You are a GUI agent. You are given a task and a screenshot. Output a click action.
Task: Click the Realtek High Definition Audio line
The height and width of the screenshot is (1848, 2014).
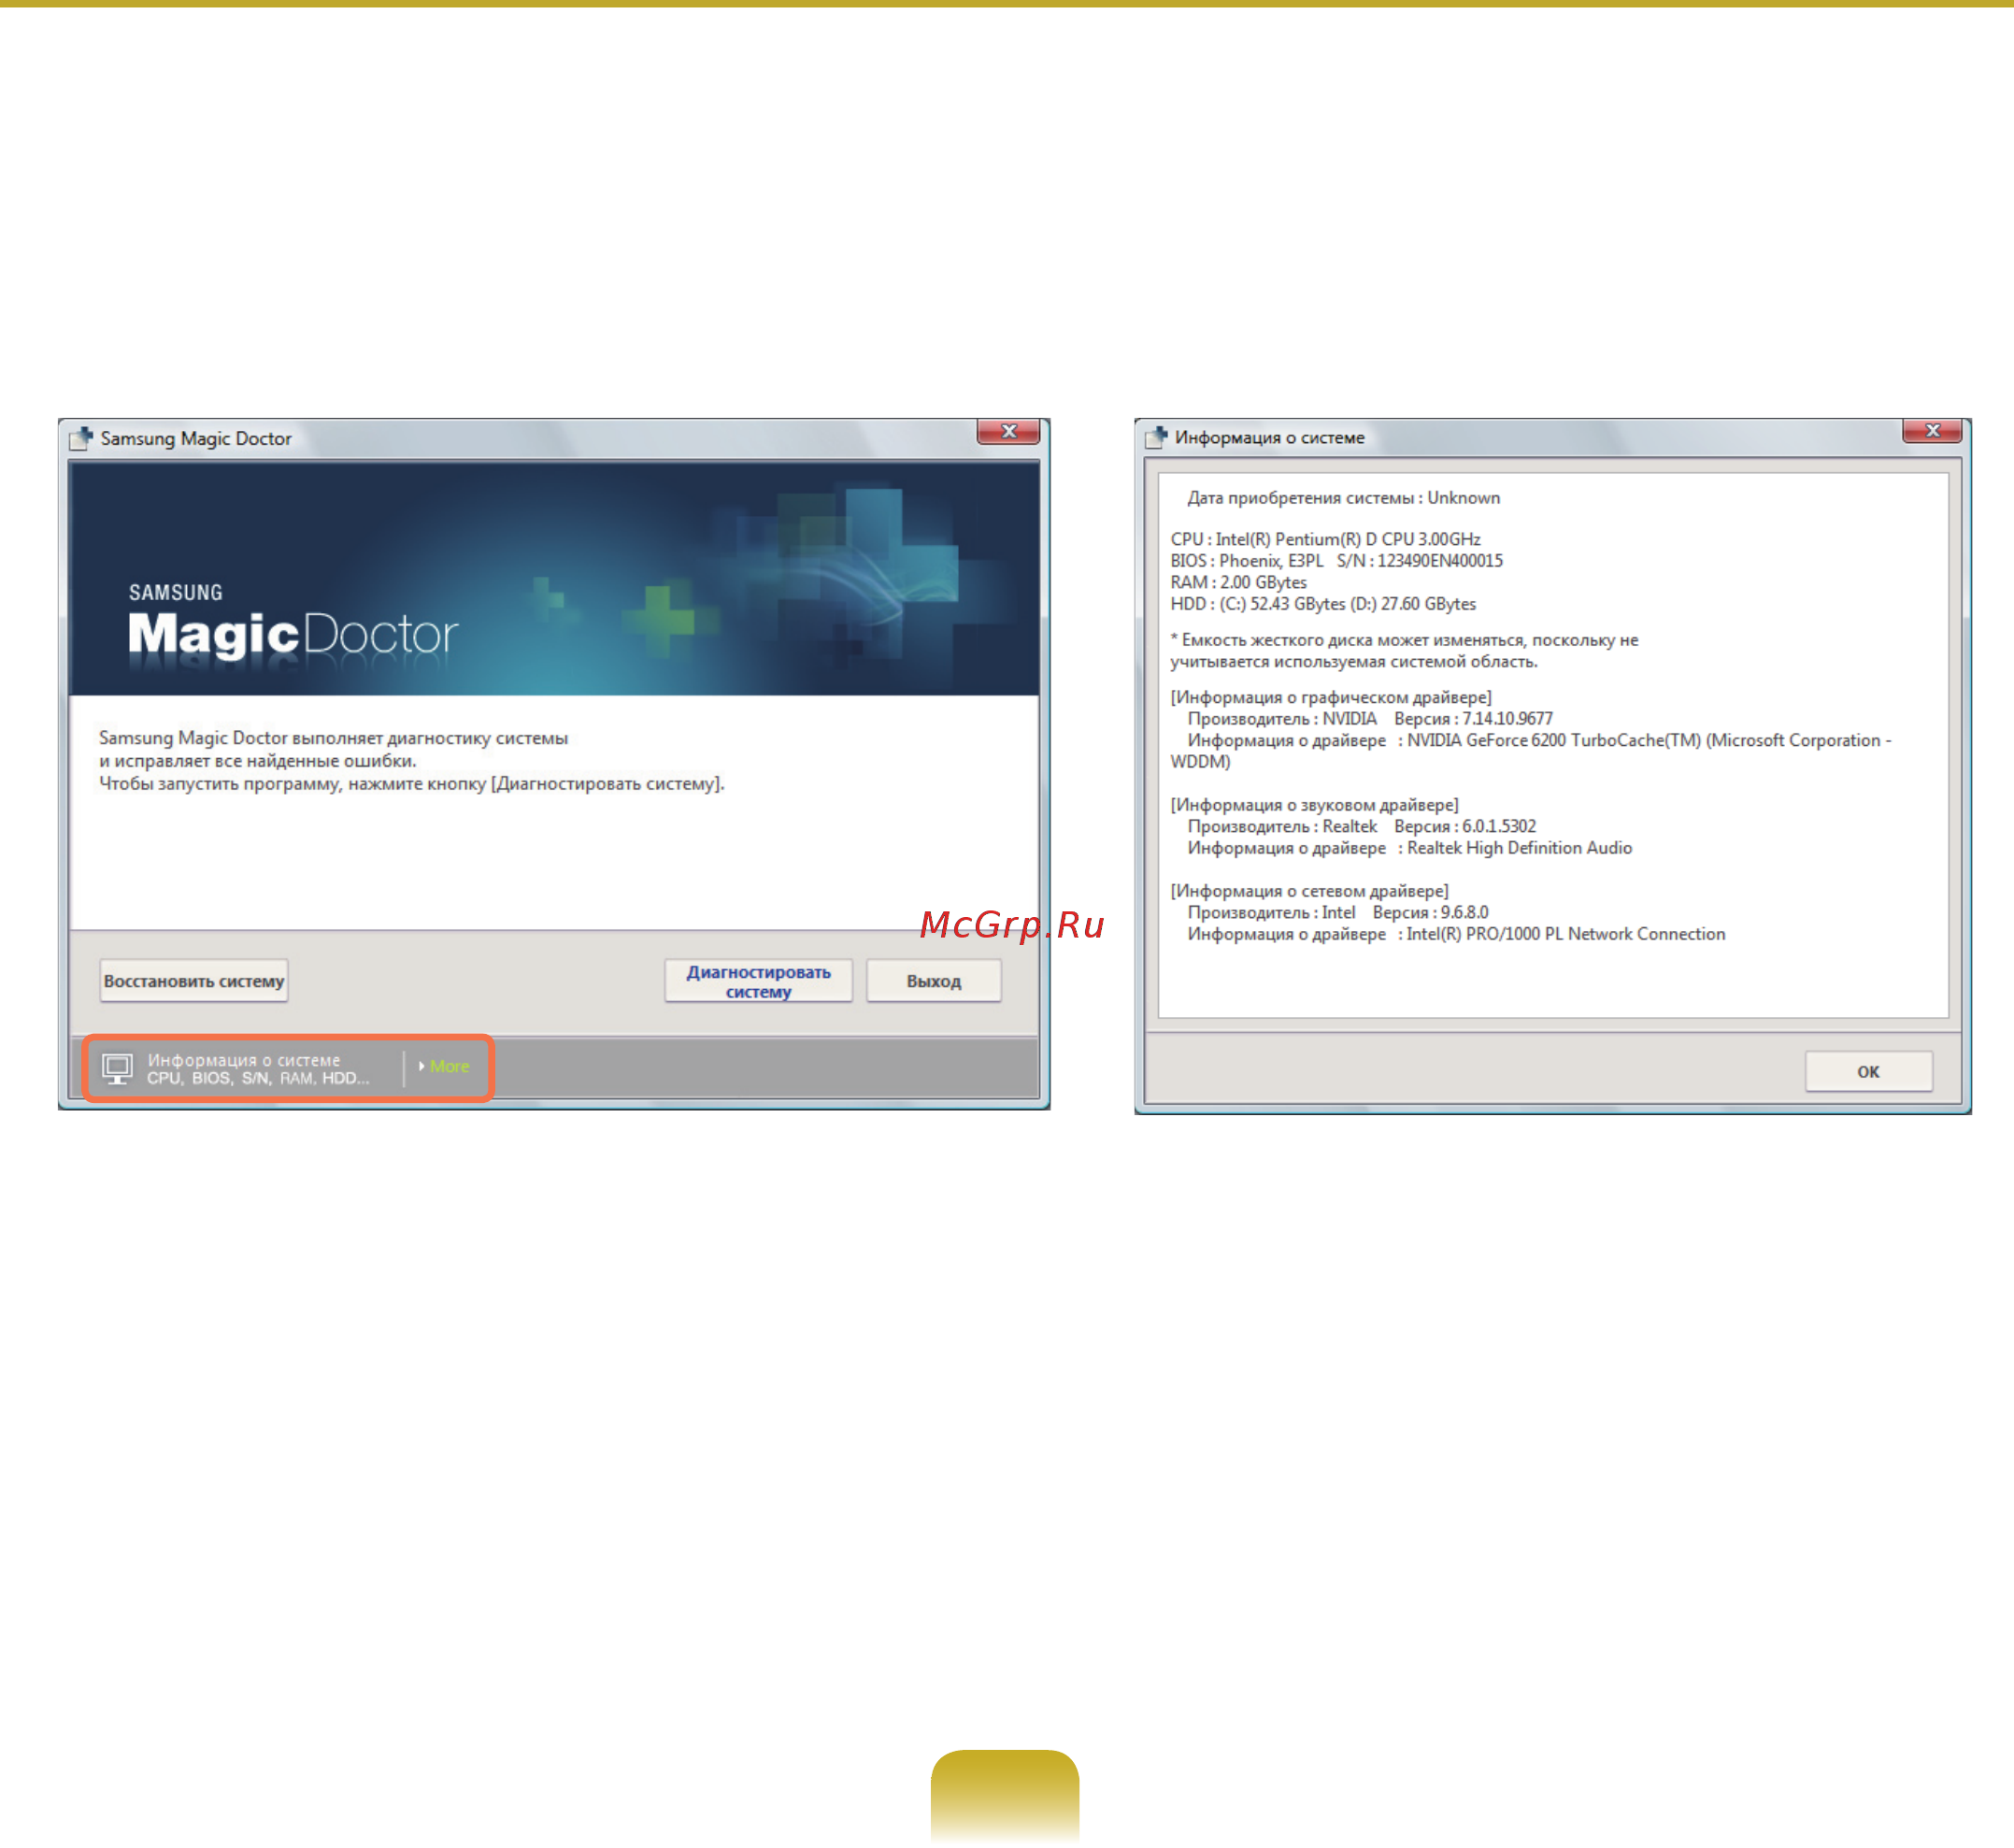1409,848
